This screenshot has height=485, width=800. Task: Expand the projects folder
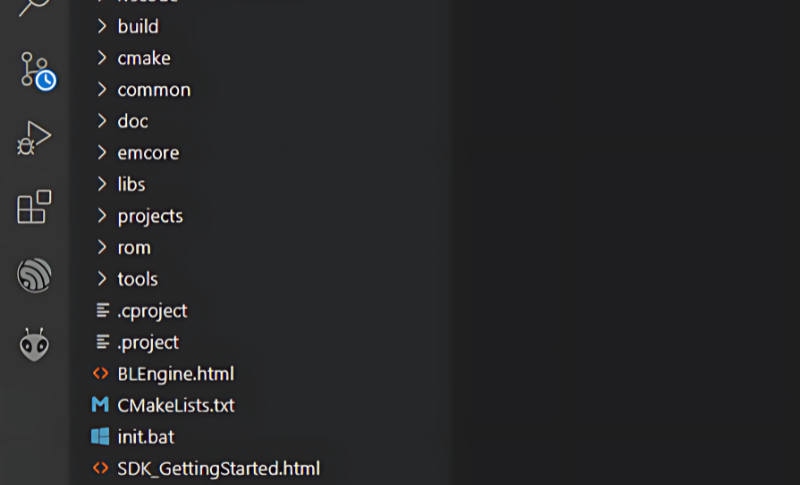tap(150, 216)
